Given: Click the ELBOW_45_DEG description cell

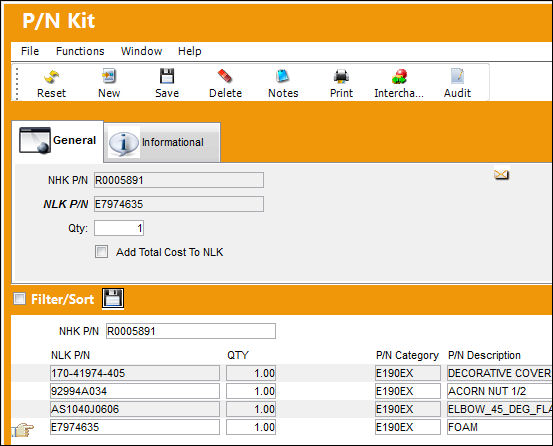Looking at the screenshot, I should pyautogui.click(x=500, y=409).
